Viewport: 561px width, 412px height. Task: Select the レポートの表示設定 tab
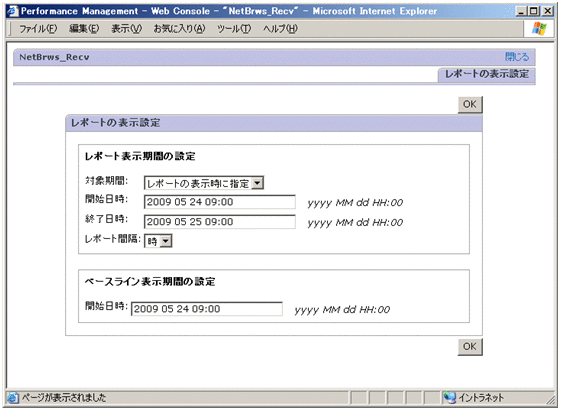click(487, 74)
